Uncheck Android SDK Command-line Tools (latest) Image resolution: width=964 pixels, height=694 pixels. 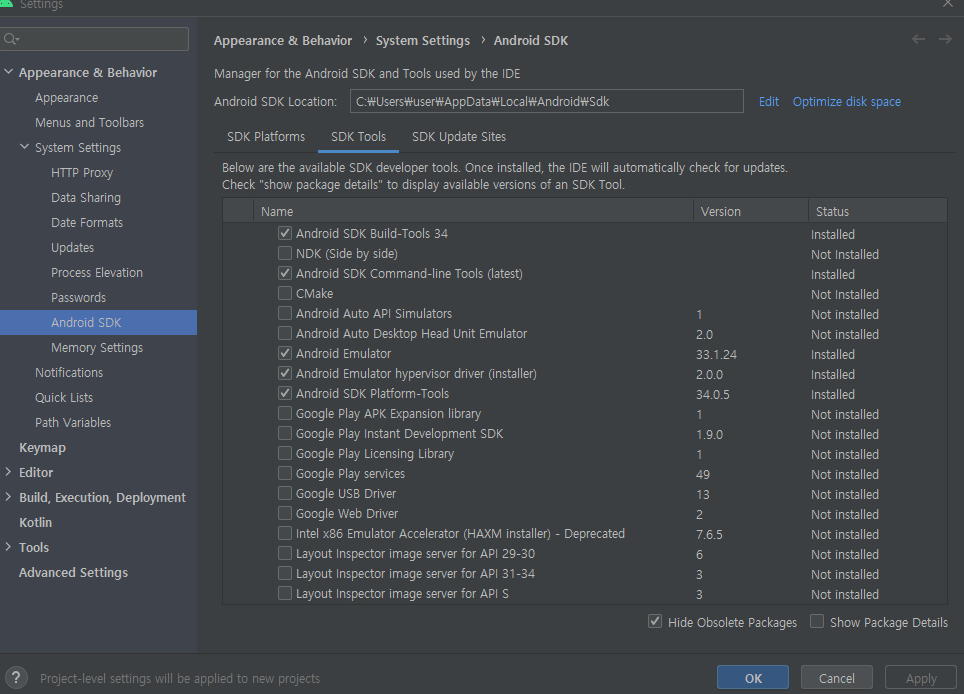[285, 274]
